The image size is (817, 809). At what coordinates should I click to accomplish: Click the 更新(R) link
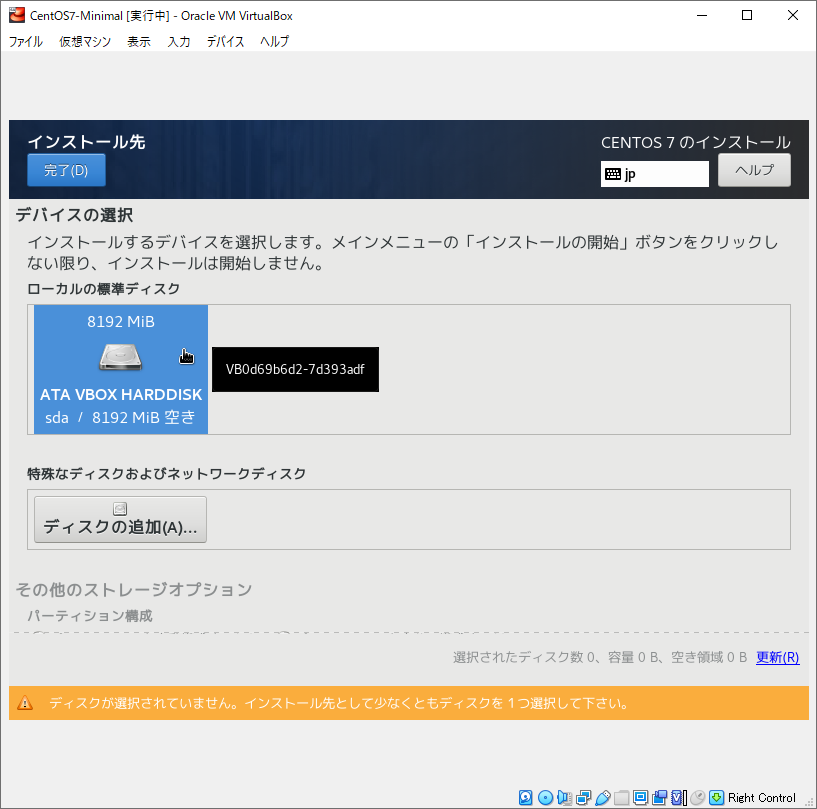[777, 657]
